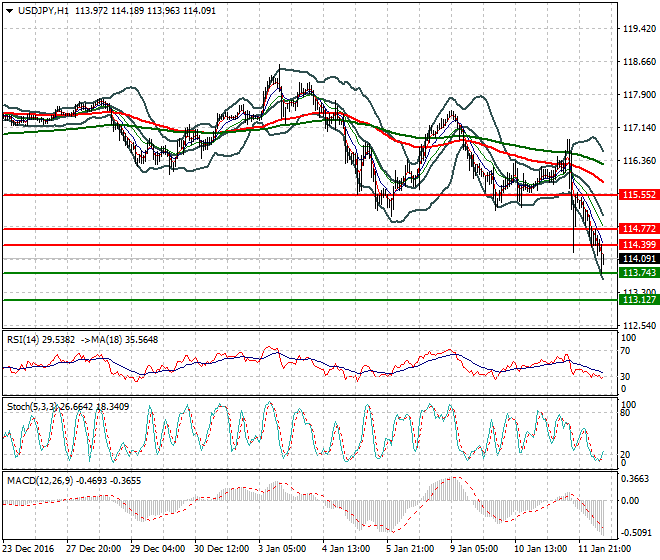Click the 117.140 price scale value
This screenshot has height=560, width=660.
639,128
